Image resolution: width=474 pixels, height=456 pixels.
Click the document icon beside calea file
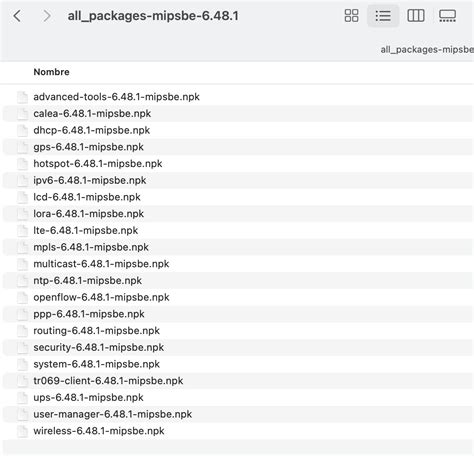pyautogui.click(x=22, y=114)
